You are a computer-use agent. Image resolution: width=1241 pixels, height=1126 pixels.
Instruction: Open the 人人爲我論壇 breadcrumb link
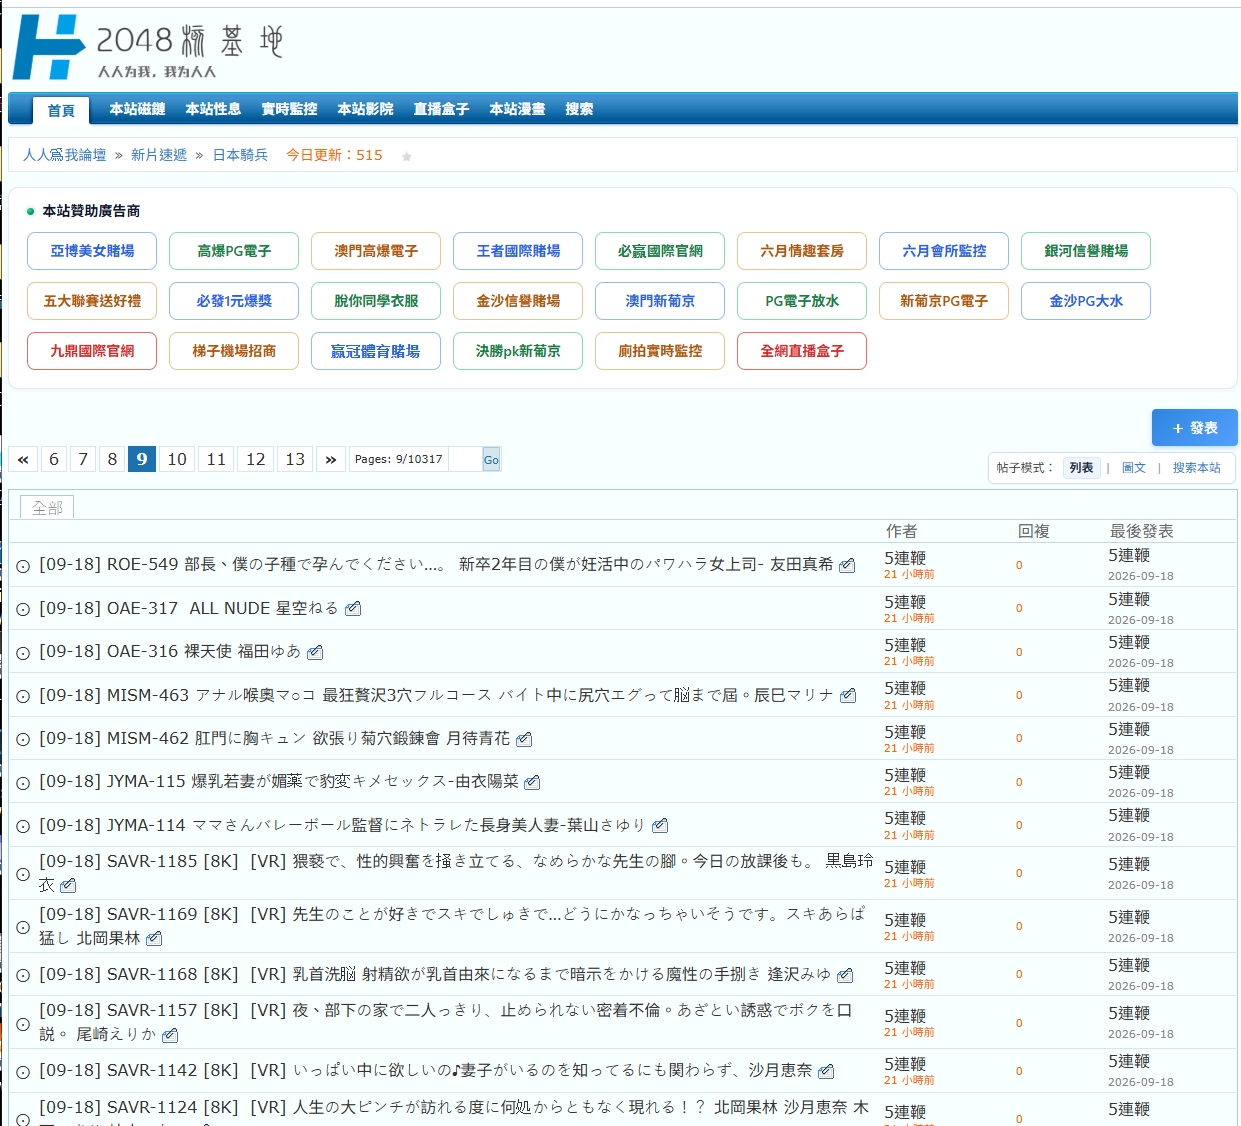(64, 155)
